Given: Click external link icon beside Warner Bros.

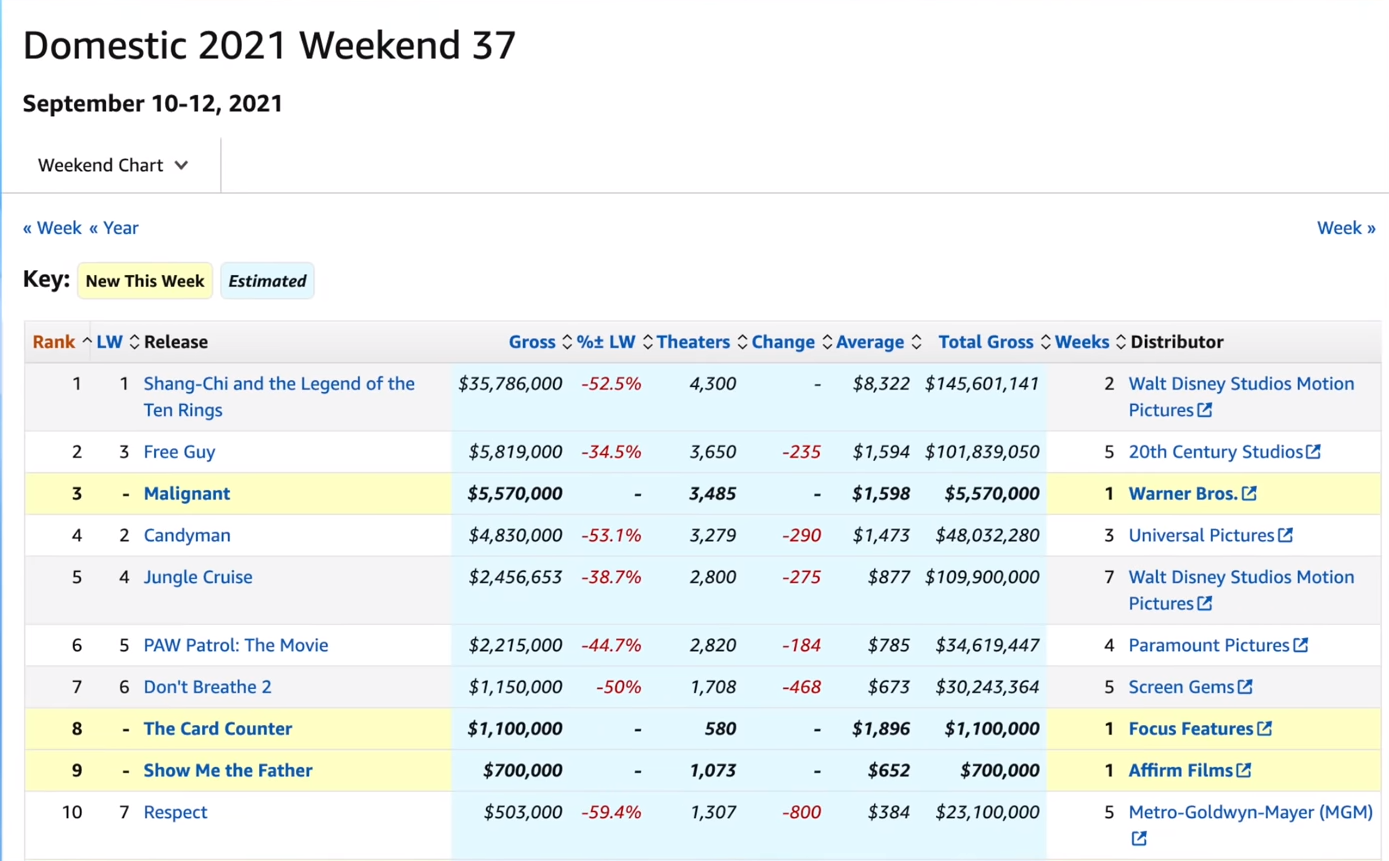Looking at the screenshot, I should [x=1249, y=494].
